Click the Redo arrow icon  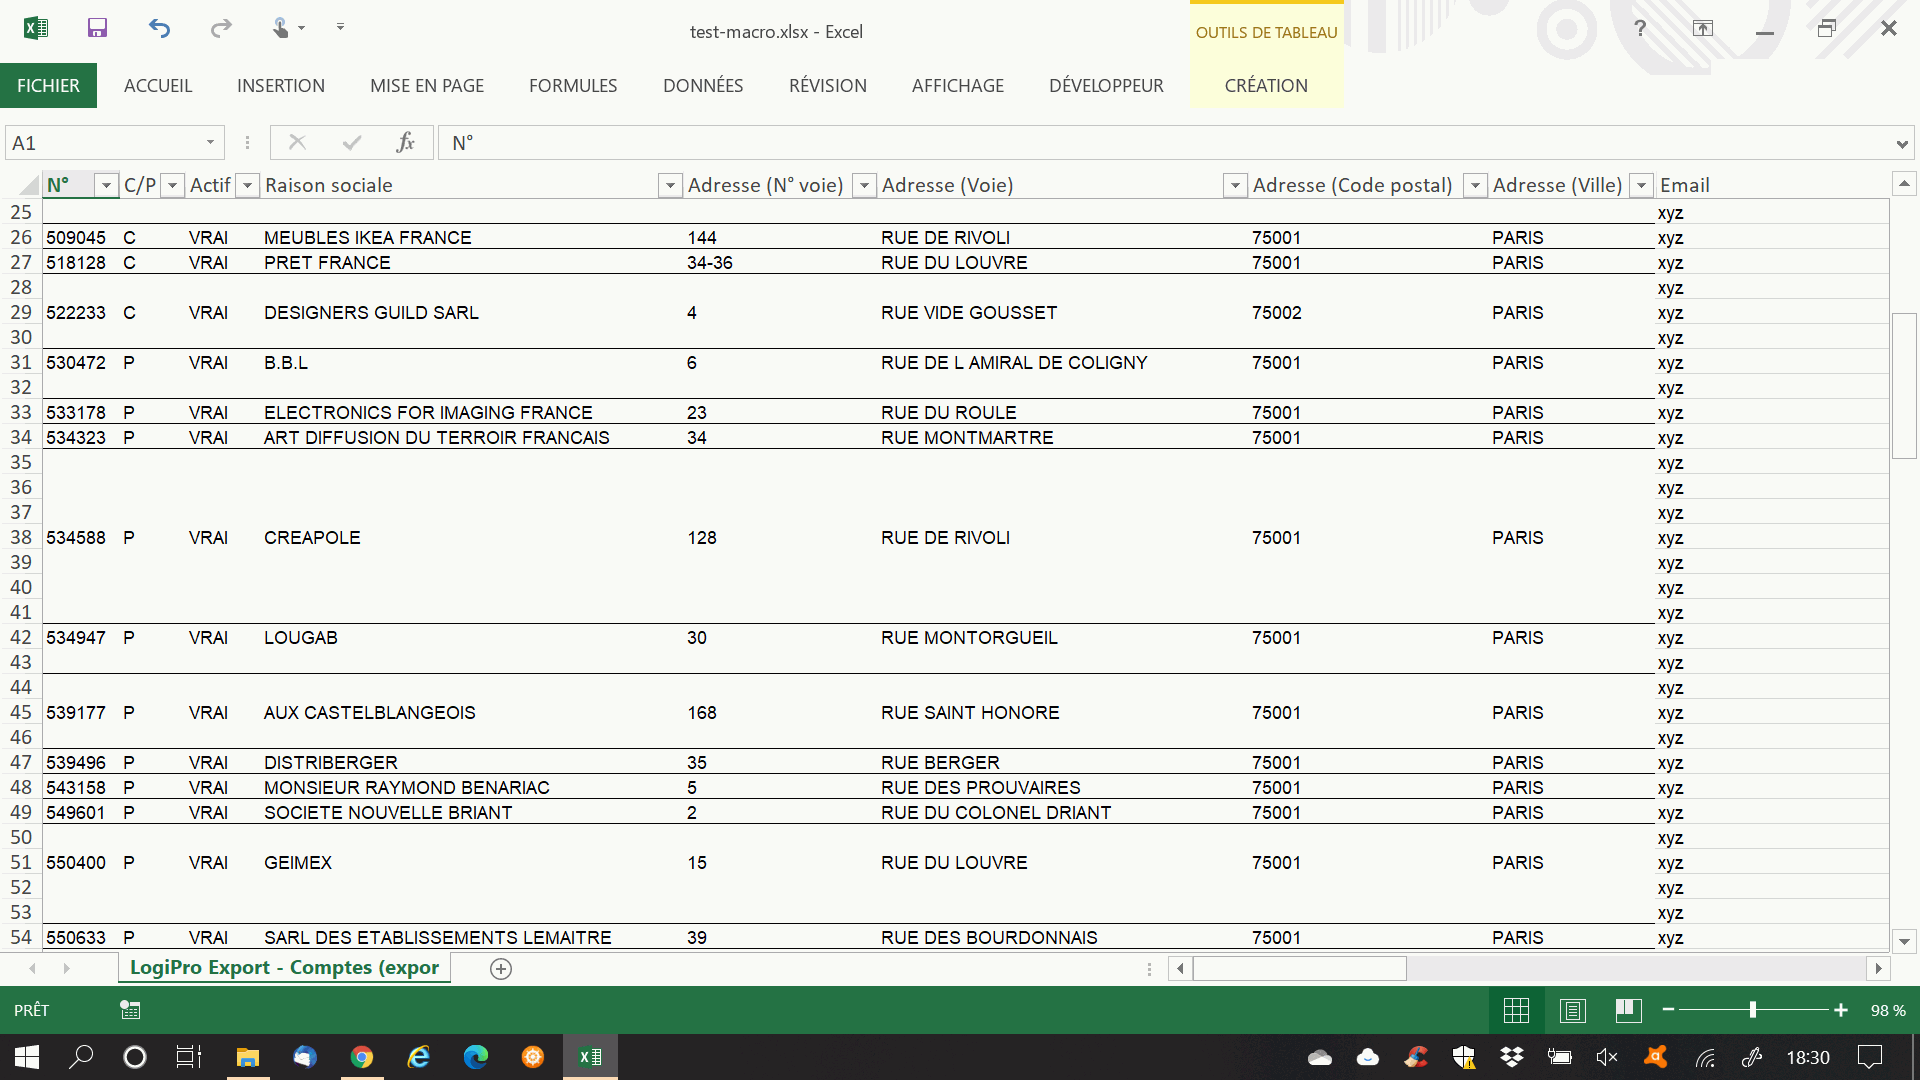[x=220, y=28]
